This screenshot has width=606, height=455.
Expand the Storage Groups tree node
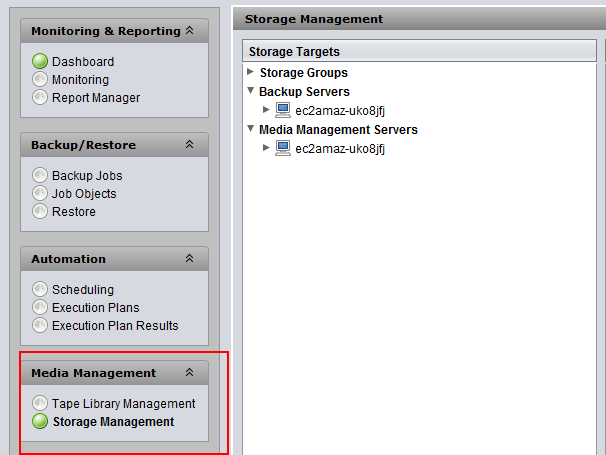pos(250,72)
